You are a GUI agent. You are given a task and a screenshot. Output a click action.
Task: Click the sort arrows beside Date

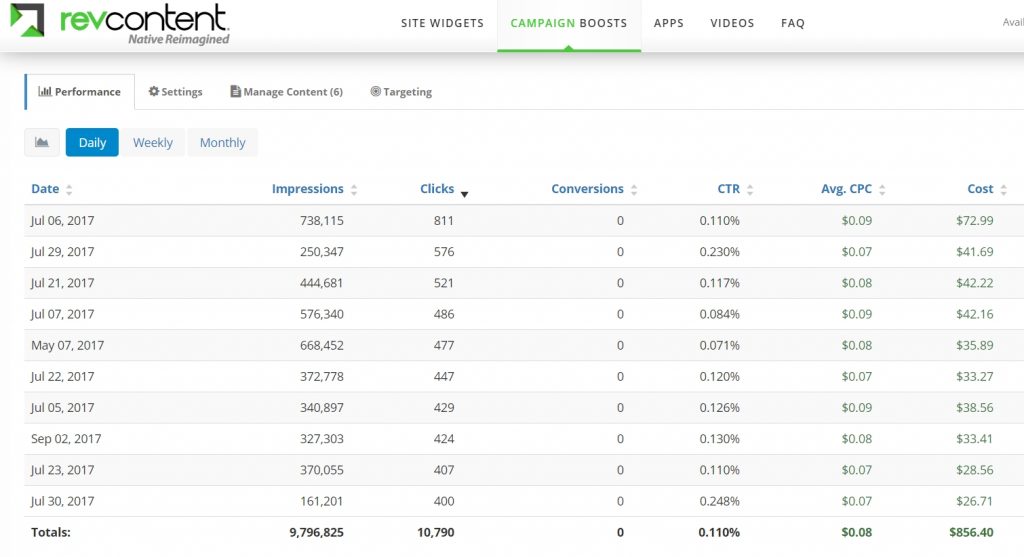(x=69, y=190)
